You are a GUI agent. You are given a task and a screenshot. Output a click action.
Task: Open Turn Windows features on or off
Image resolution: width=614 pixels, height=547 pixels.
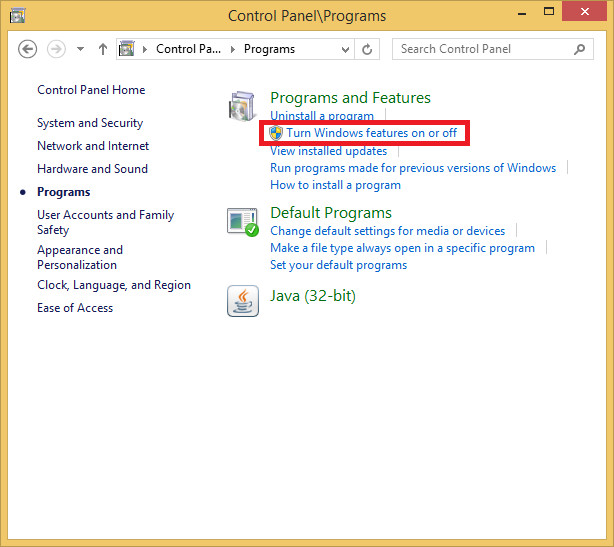(371, 133)
